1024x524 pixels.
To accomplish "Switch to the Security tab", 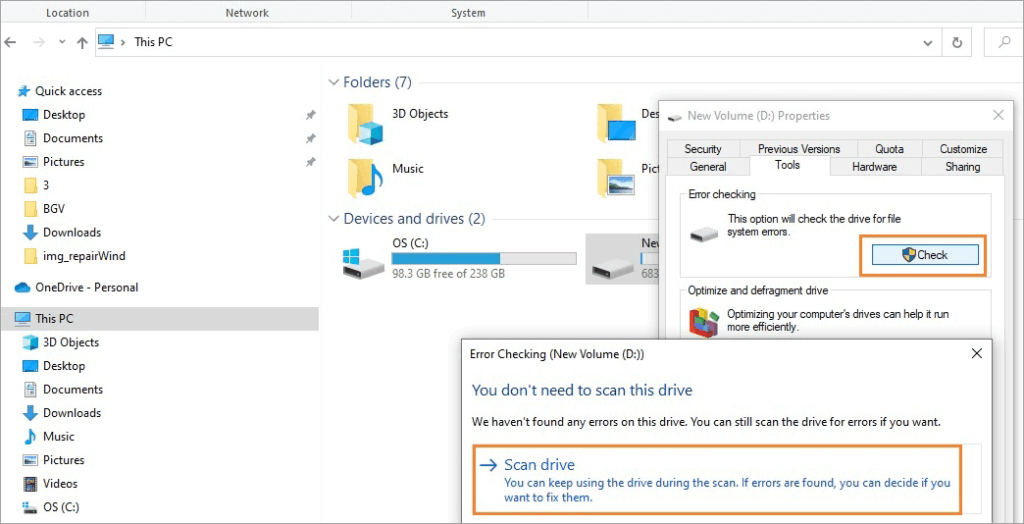I will [703, 149].
